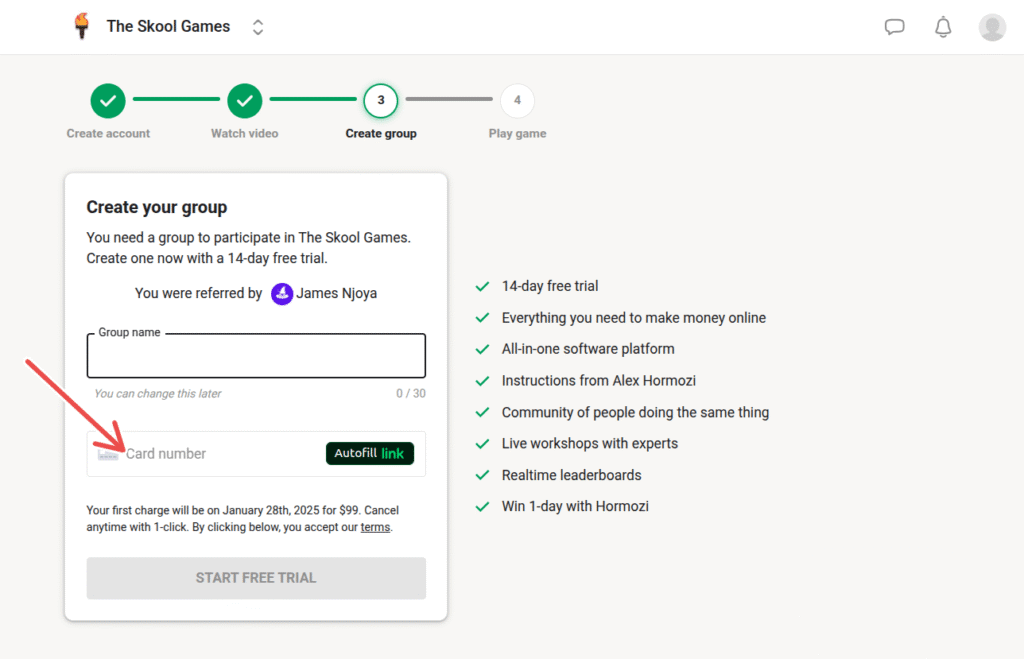Open the user profile avatar
The height and width of the screenshot is (659, 1024).
[992, 27]
